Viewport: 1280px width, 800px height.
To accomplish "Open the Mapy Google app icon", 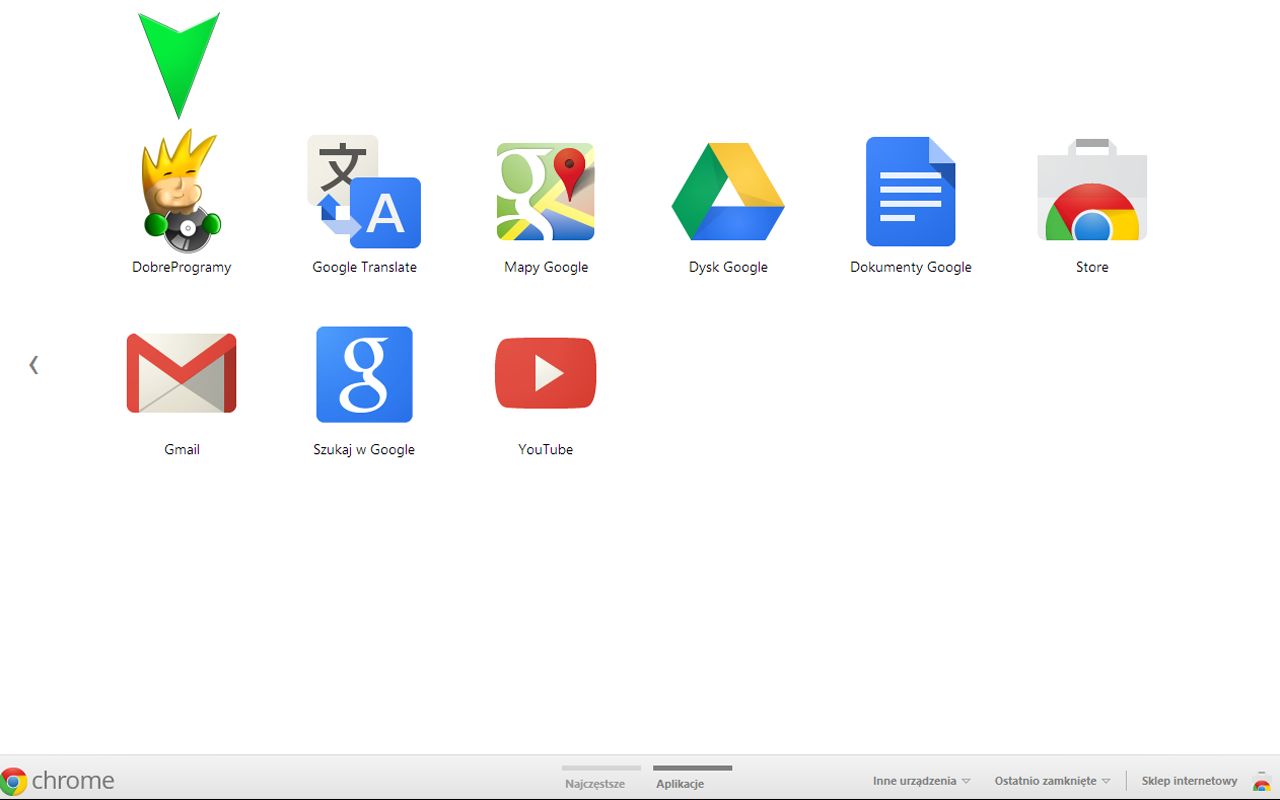I will [546, 191].
